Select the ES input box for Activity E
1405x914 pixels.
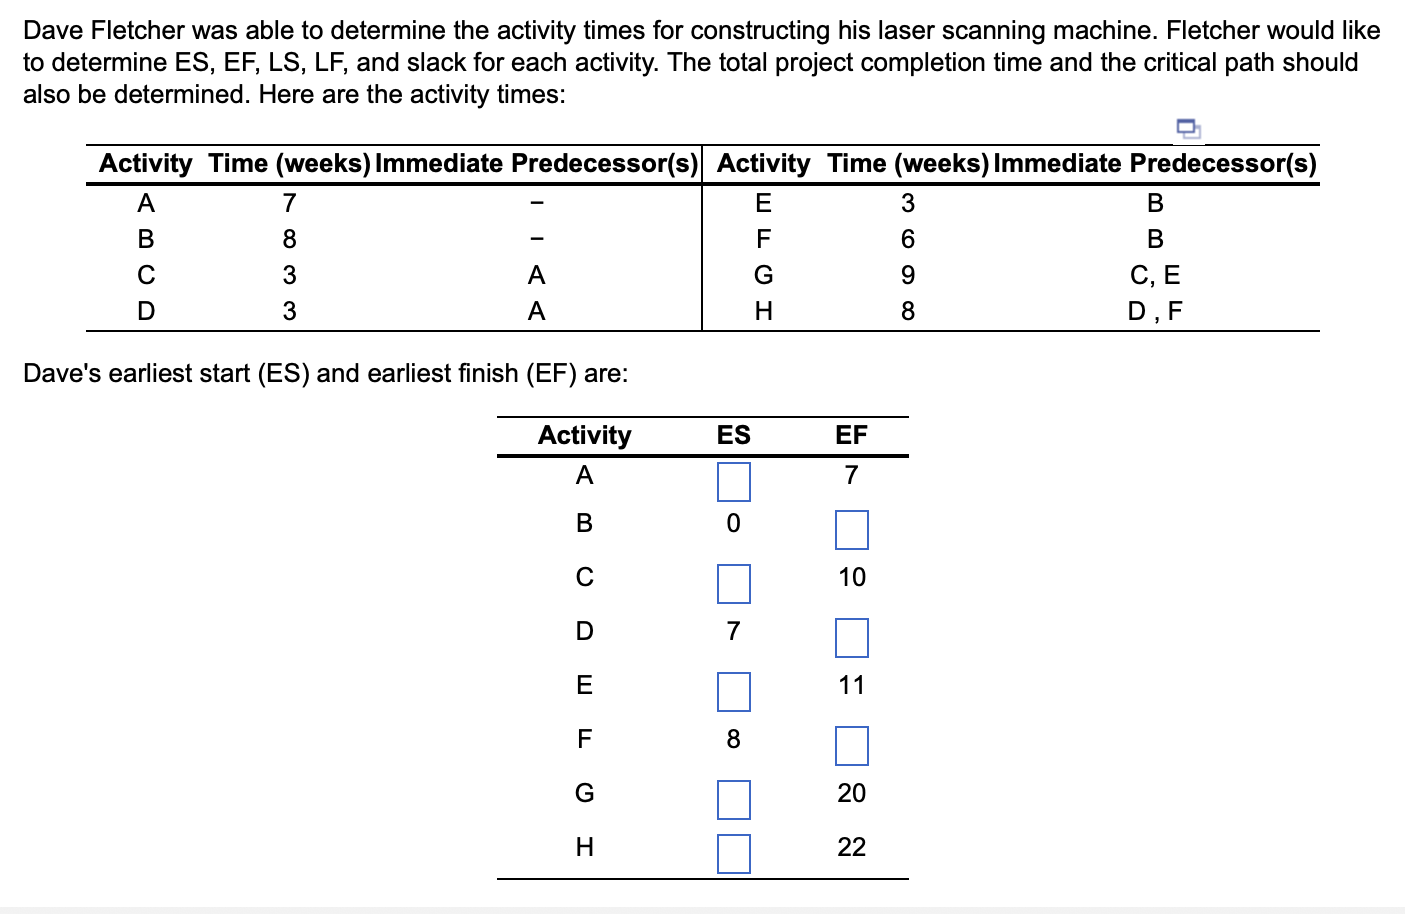tap(734, 691)
